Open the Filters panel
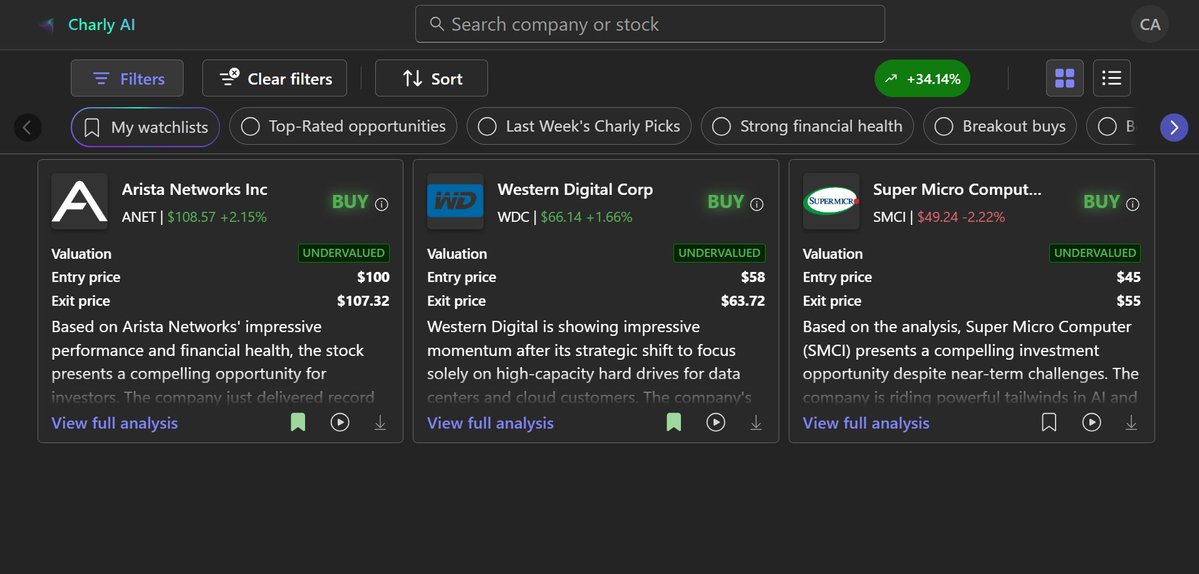This screenshot has width=1199, height=574. pos(127,78)
